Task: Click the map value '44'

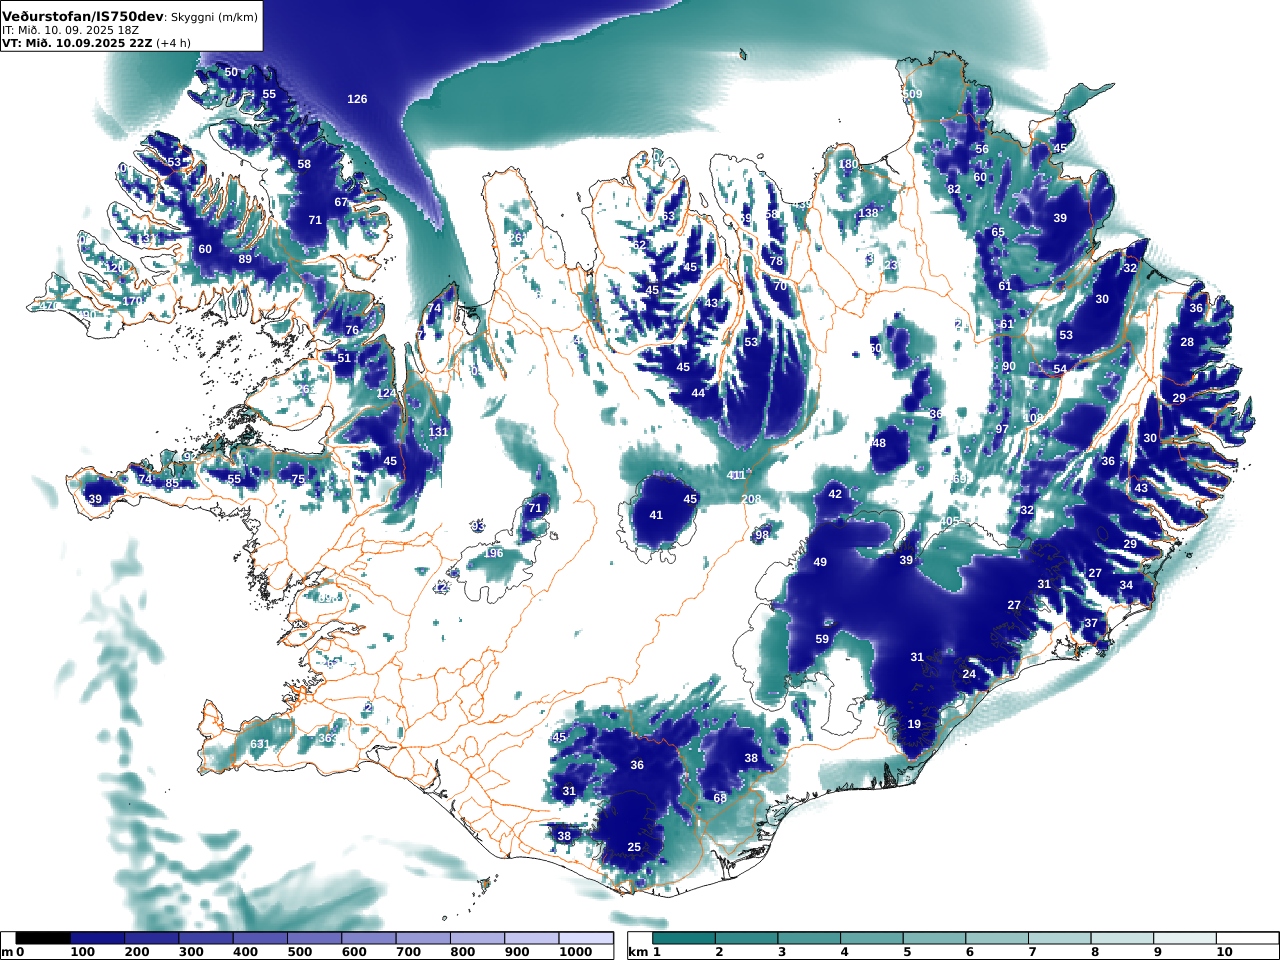Action: pos(698,393)
